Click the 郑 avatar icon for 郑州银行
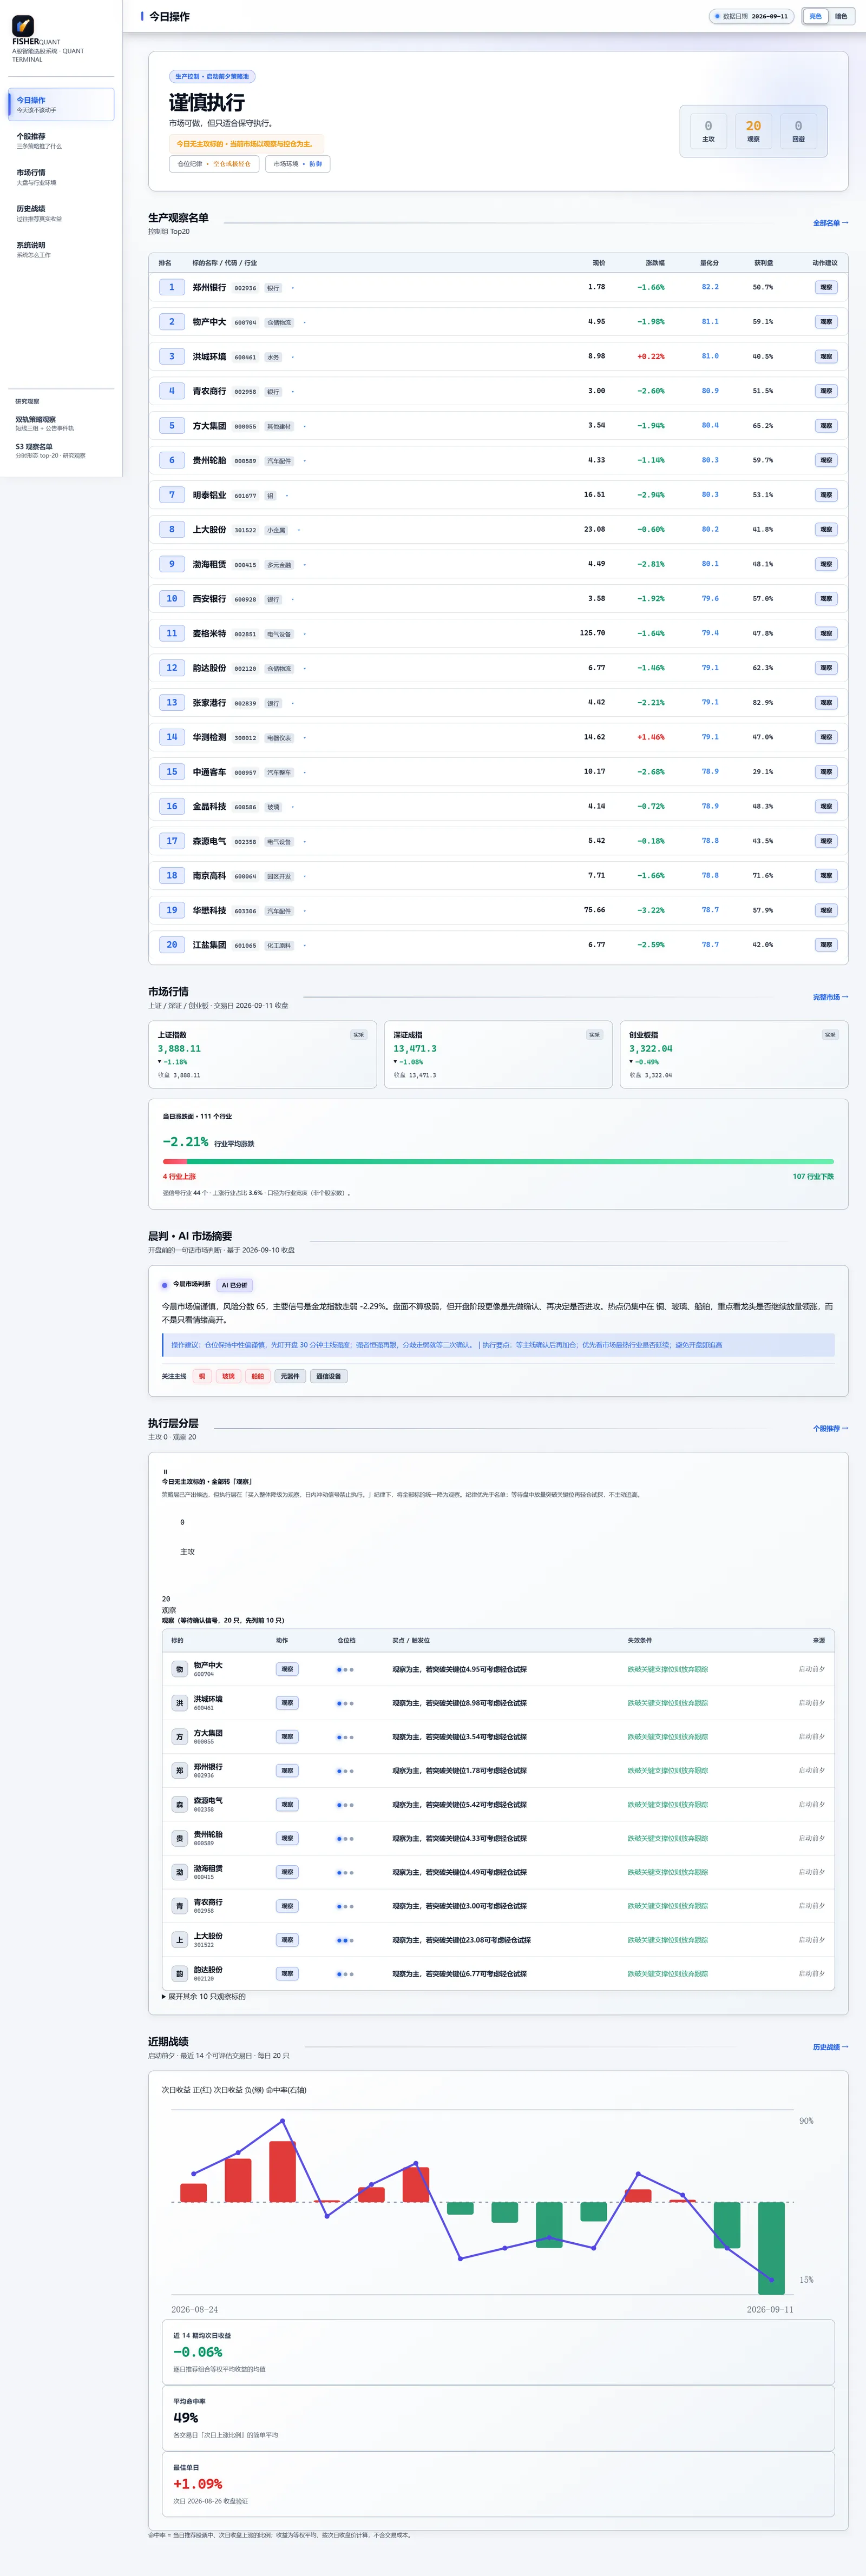This screenshot has height=2576, width=866. 180,1771
